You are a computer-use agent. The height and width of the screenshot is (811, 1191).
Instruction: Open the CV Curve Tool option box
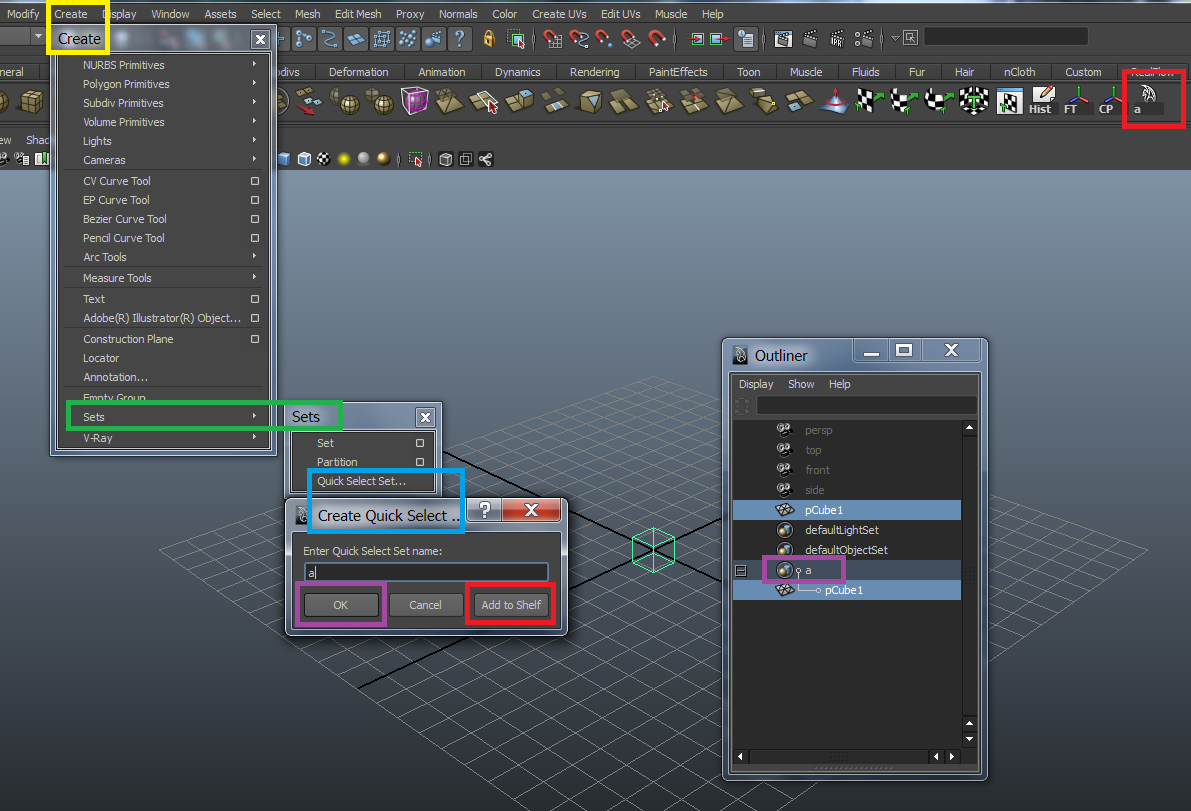point(255,181)
